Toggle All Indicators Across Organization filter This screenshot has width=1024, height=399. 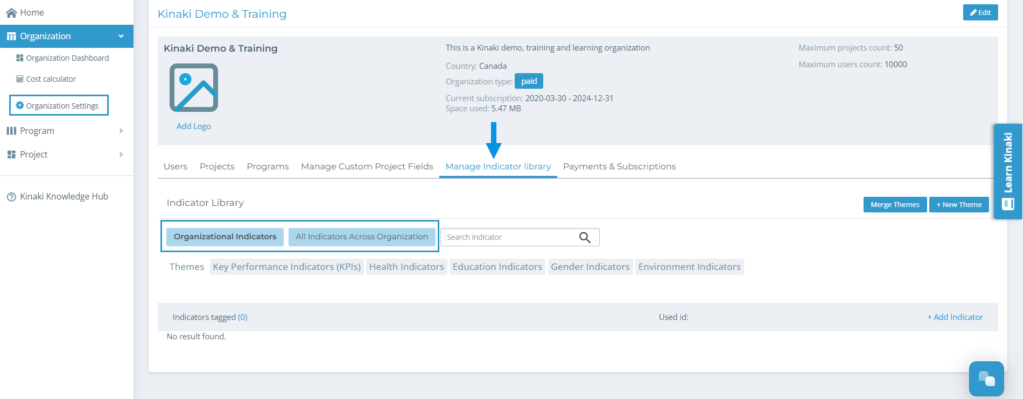pyautogui.click(x=362, y=236)
